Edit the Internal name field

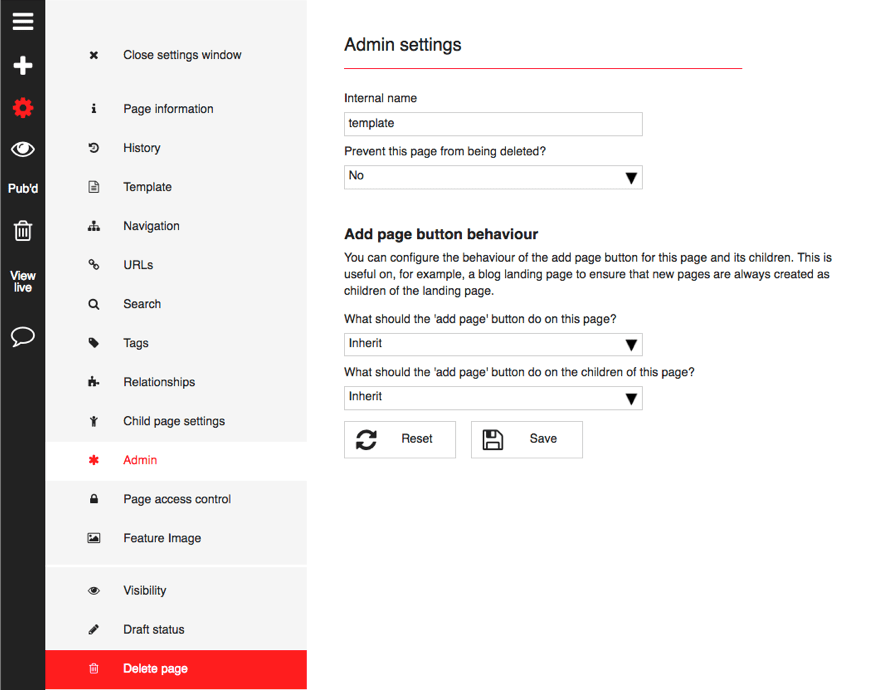point(493,124)
